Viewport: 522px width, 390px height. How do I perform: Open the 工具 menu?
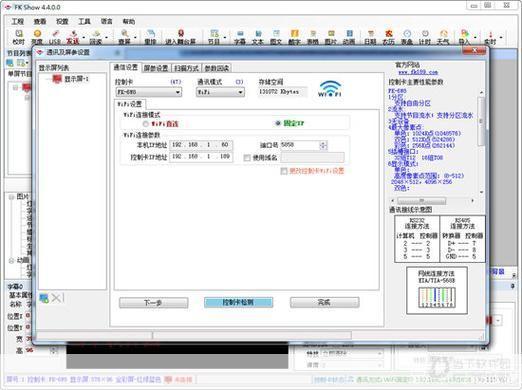(x=84, y=21)
